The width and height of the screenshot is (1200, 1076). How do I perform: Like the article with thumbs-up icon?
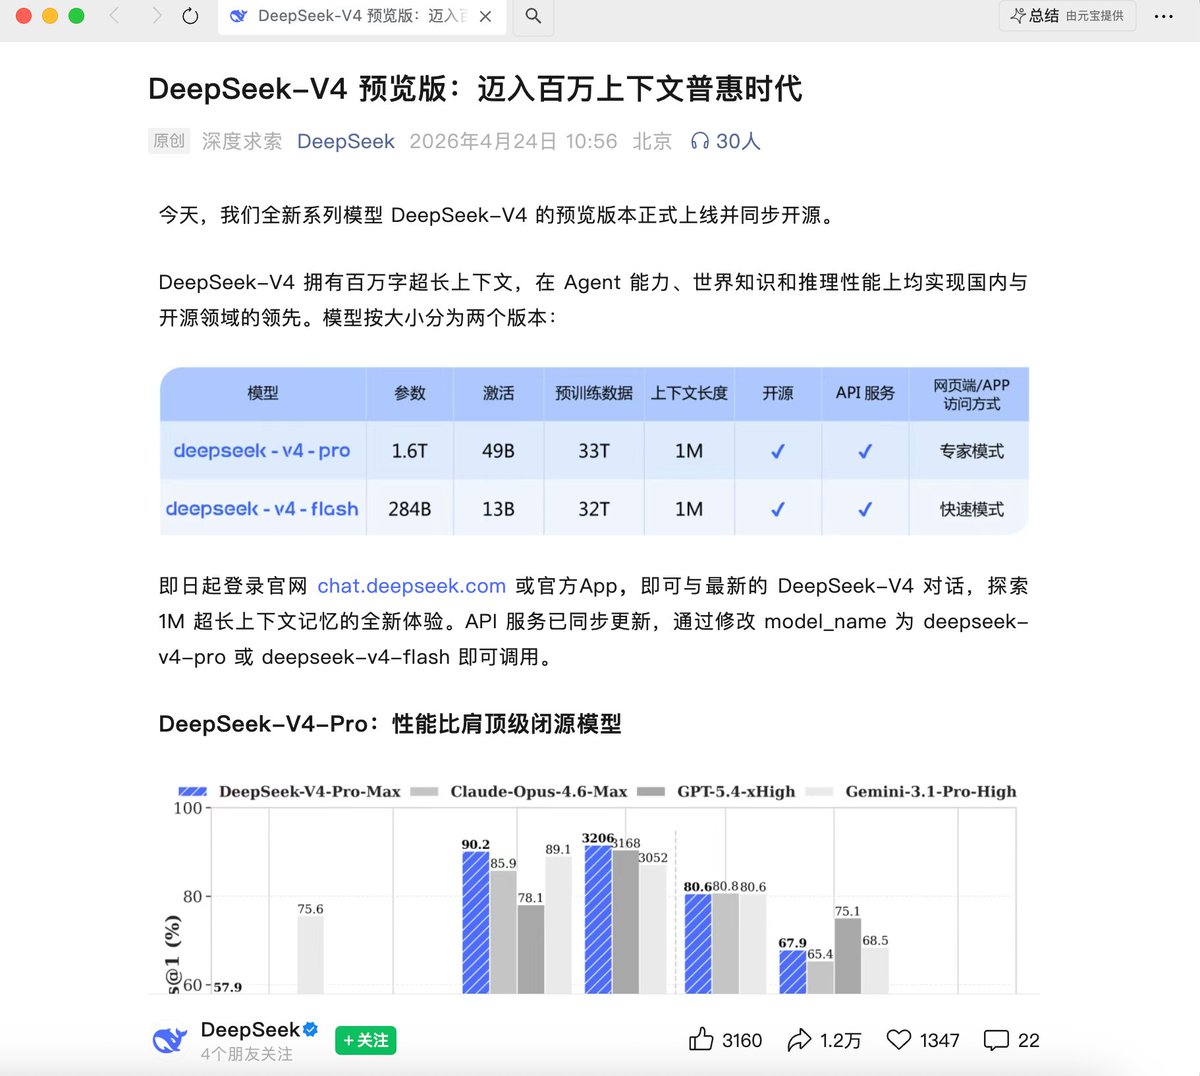701,1040
